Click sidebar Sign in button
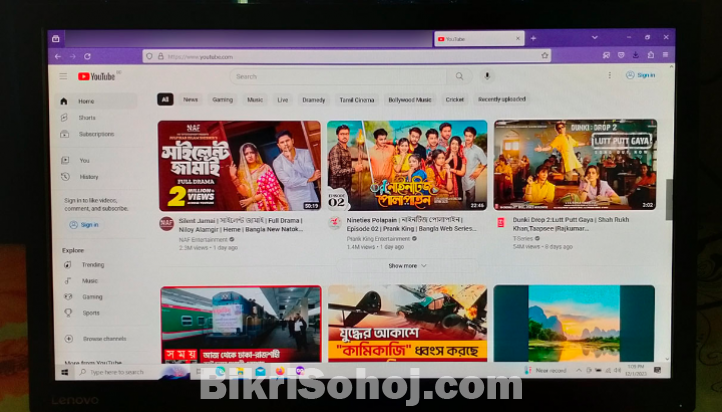This screenshot has width=722, height=412. pos(84,225)
